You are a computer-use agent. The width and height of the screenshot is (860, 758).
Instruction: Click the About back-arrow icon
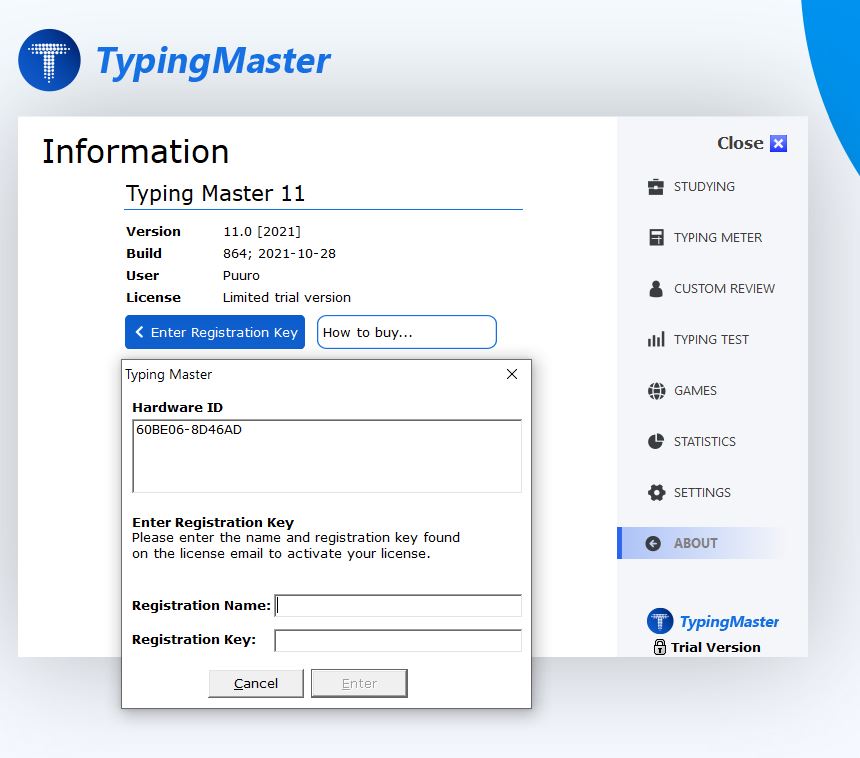[x=653, y=543]
